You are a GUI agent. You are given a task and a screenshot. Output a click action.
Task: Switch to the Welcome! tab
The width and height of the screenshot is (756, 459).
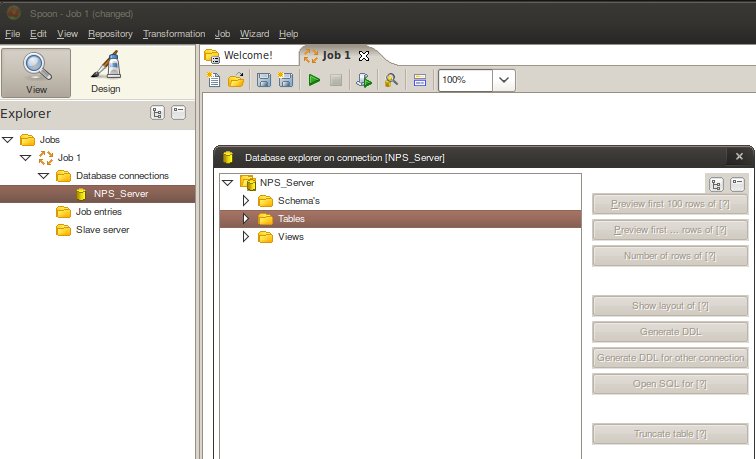[x=249, y=55]
